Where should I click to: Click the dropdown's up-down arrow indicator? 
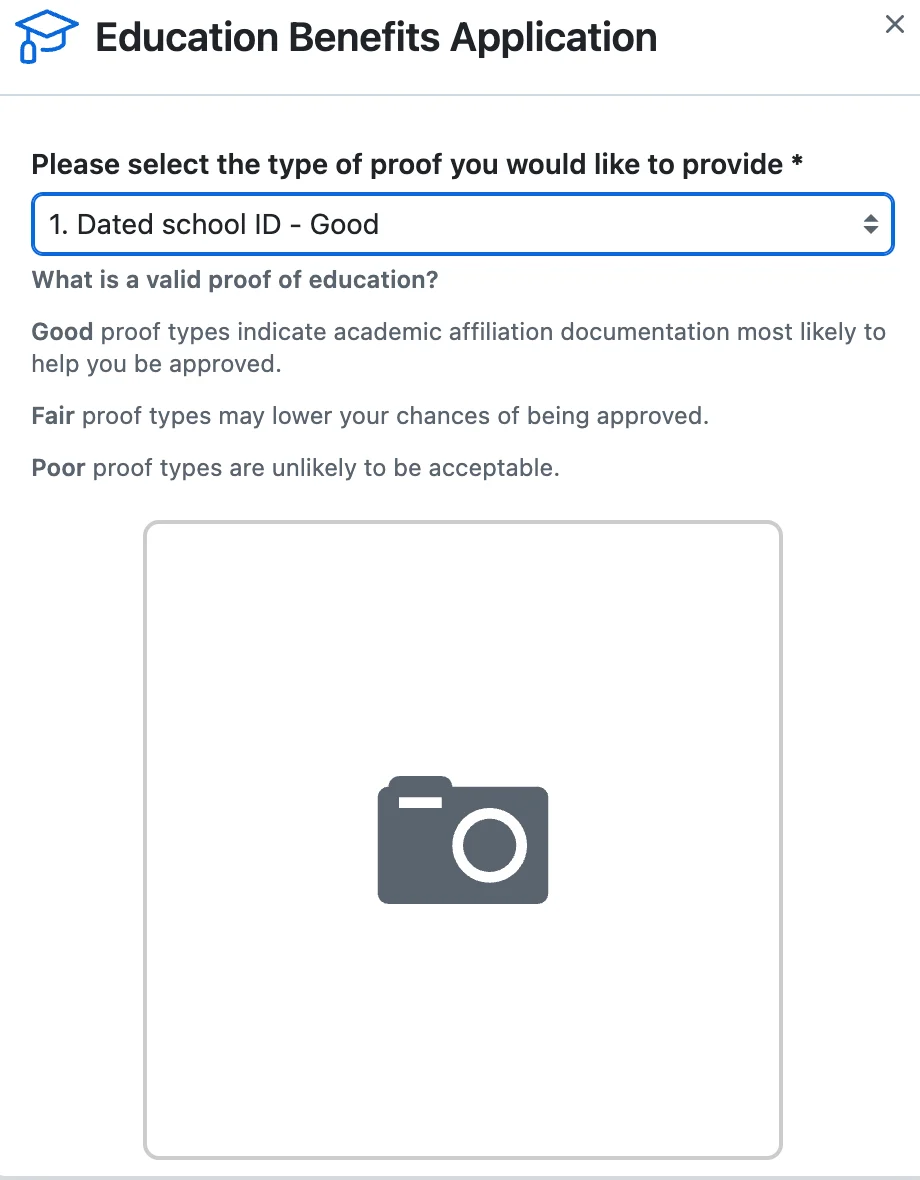pos(870,224)
